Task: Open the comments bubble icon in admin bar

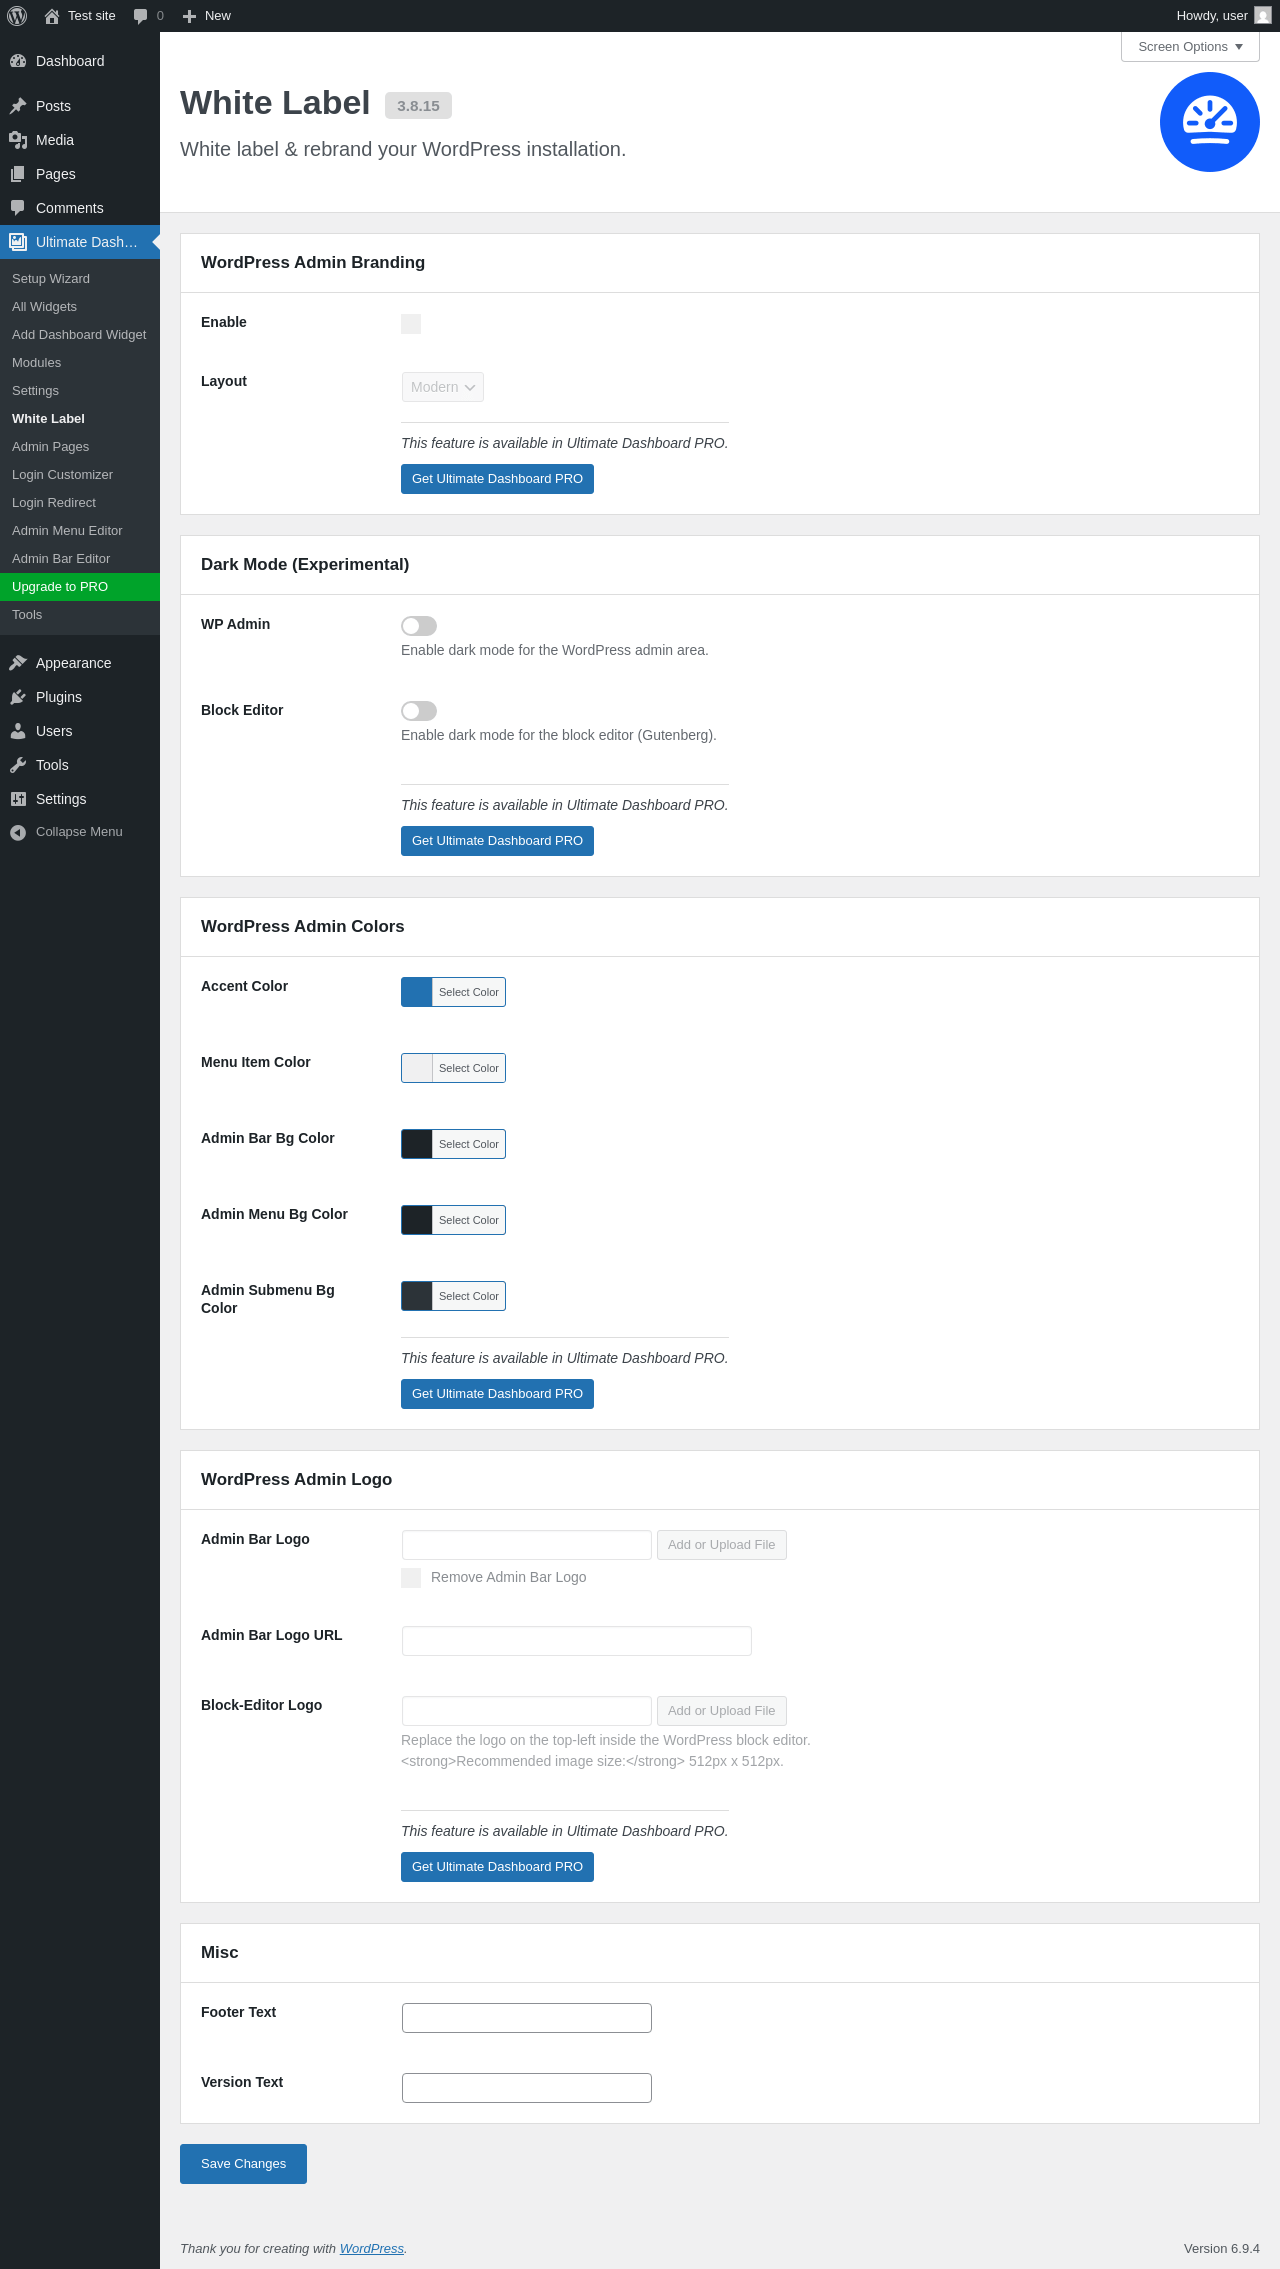Action: click(x=141, y=16)
